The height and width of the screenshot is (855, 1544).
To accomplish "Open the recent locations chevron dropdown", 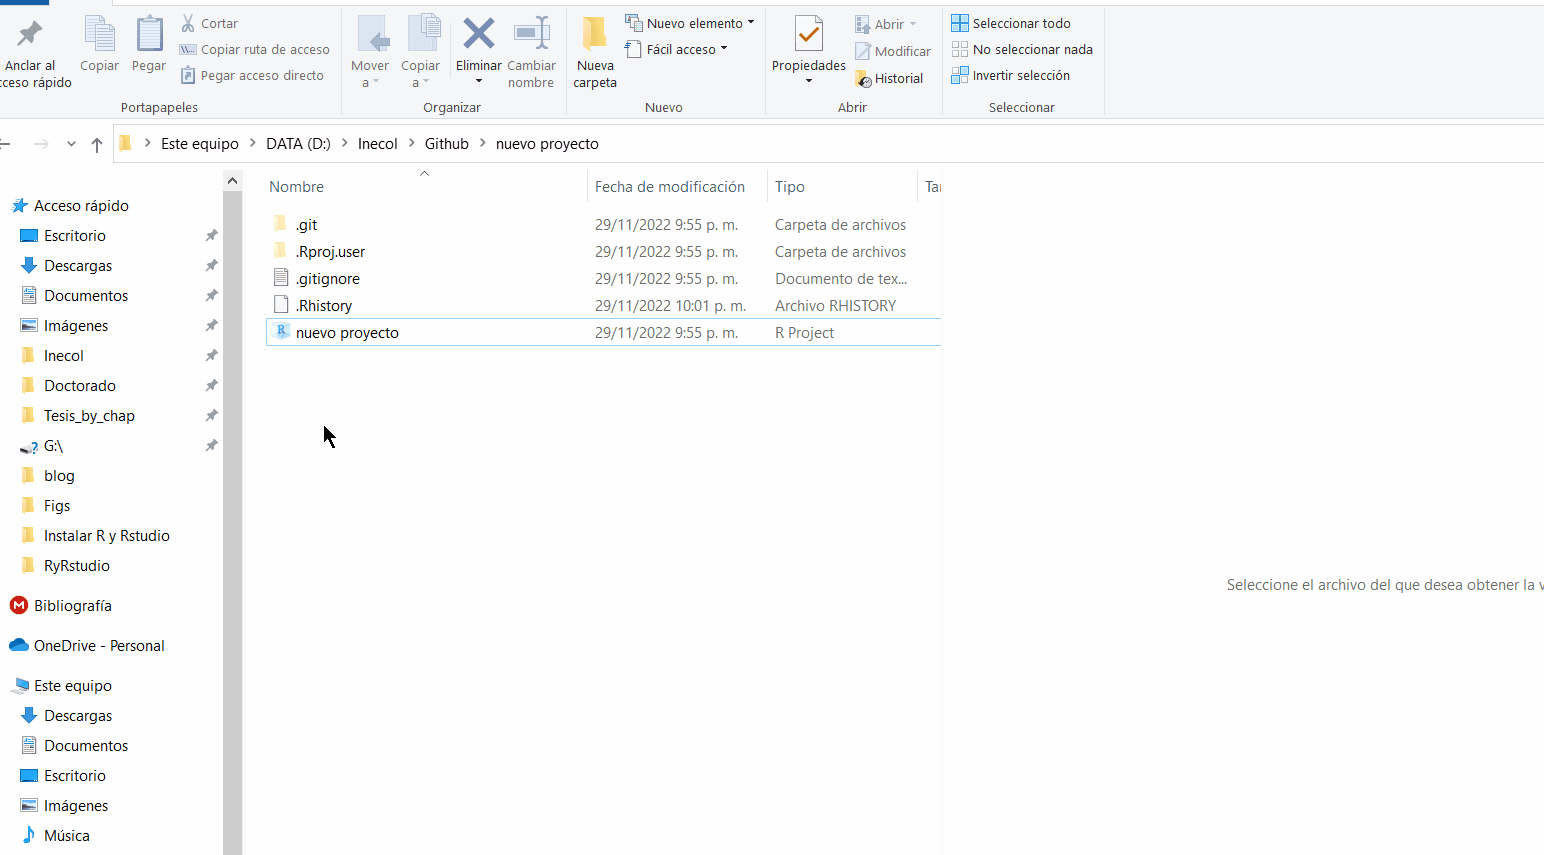I will point(71,144).
